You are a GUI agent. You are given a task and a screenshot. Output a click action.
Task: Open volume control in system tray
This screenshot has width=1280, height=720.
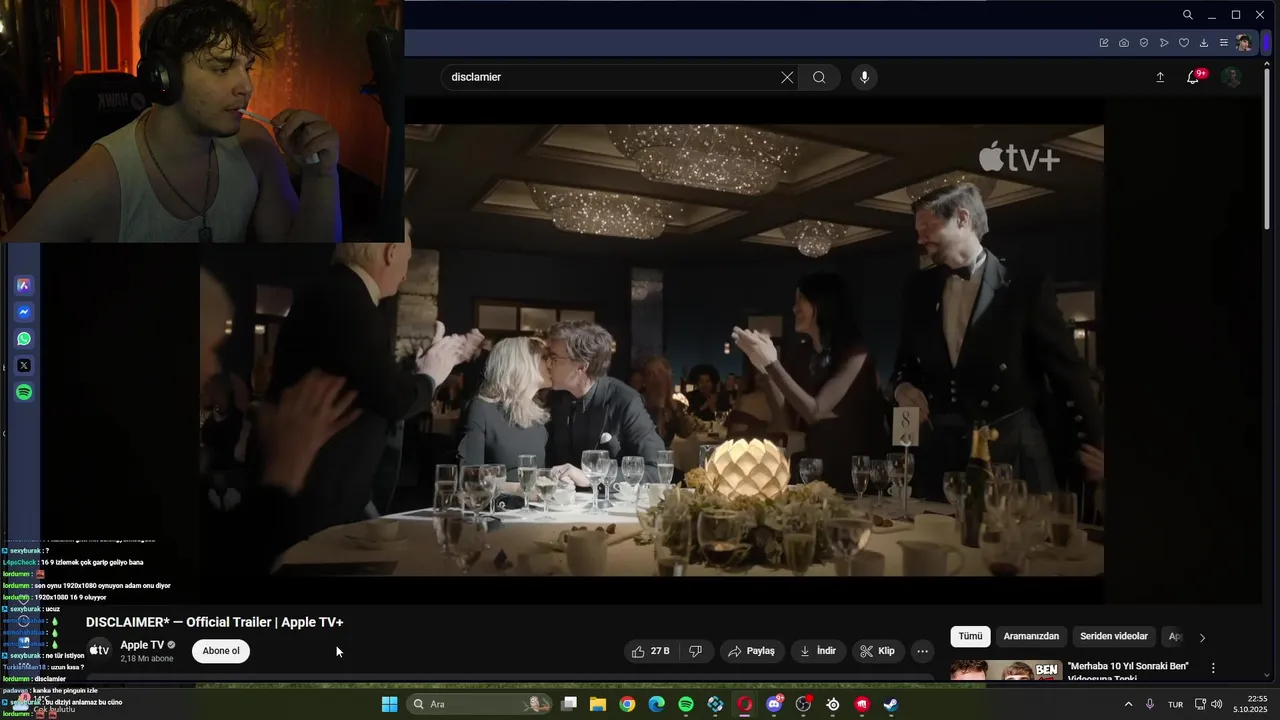tap(1217, 704)
